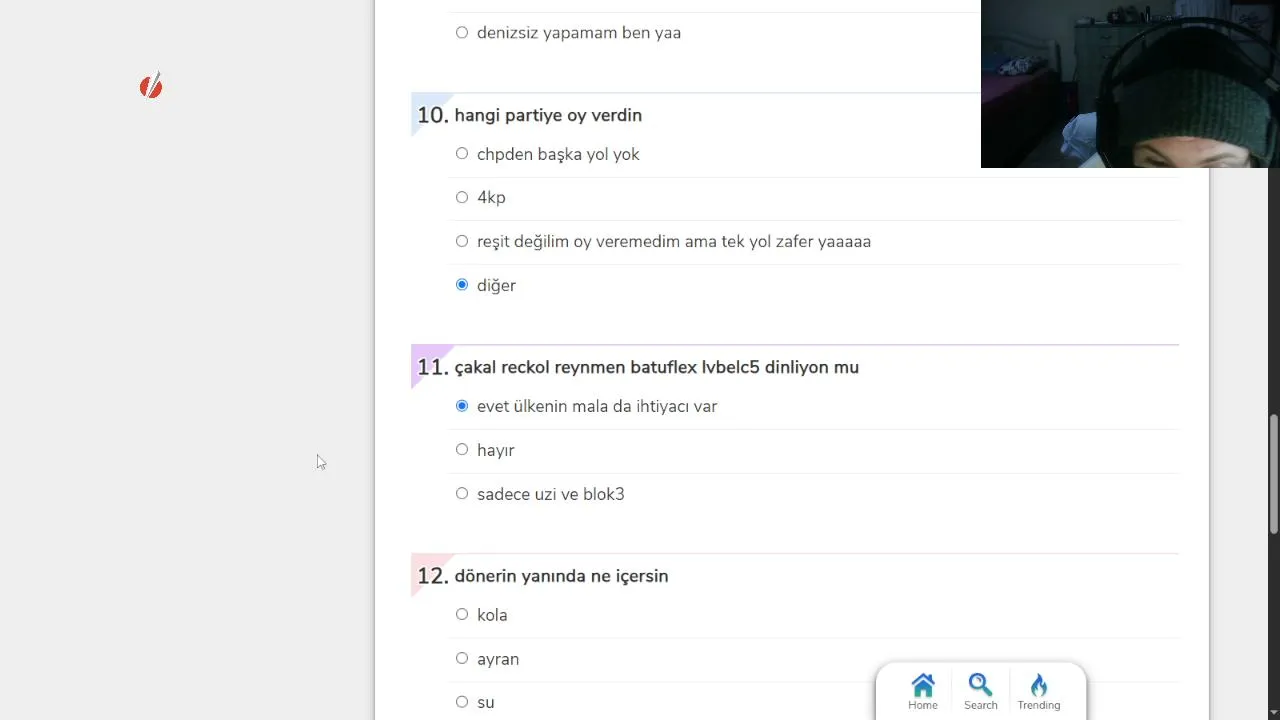Select the 'su' radio option
The width and height of the screenshot is (1280, 720).
tap(462, 702)
